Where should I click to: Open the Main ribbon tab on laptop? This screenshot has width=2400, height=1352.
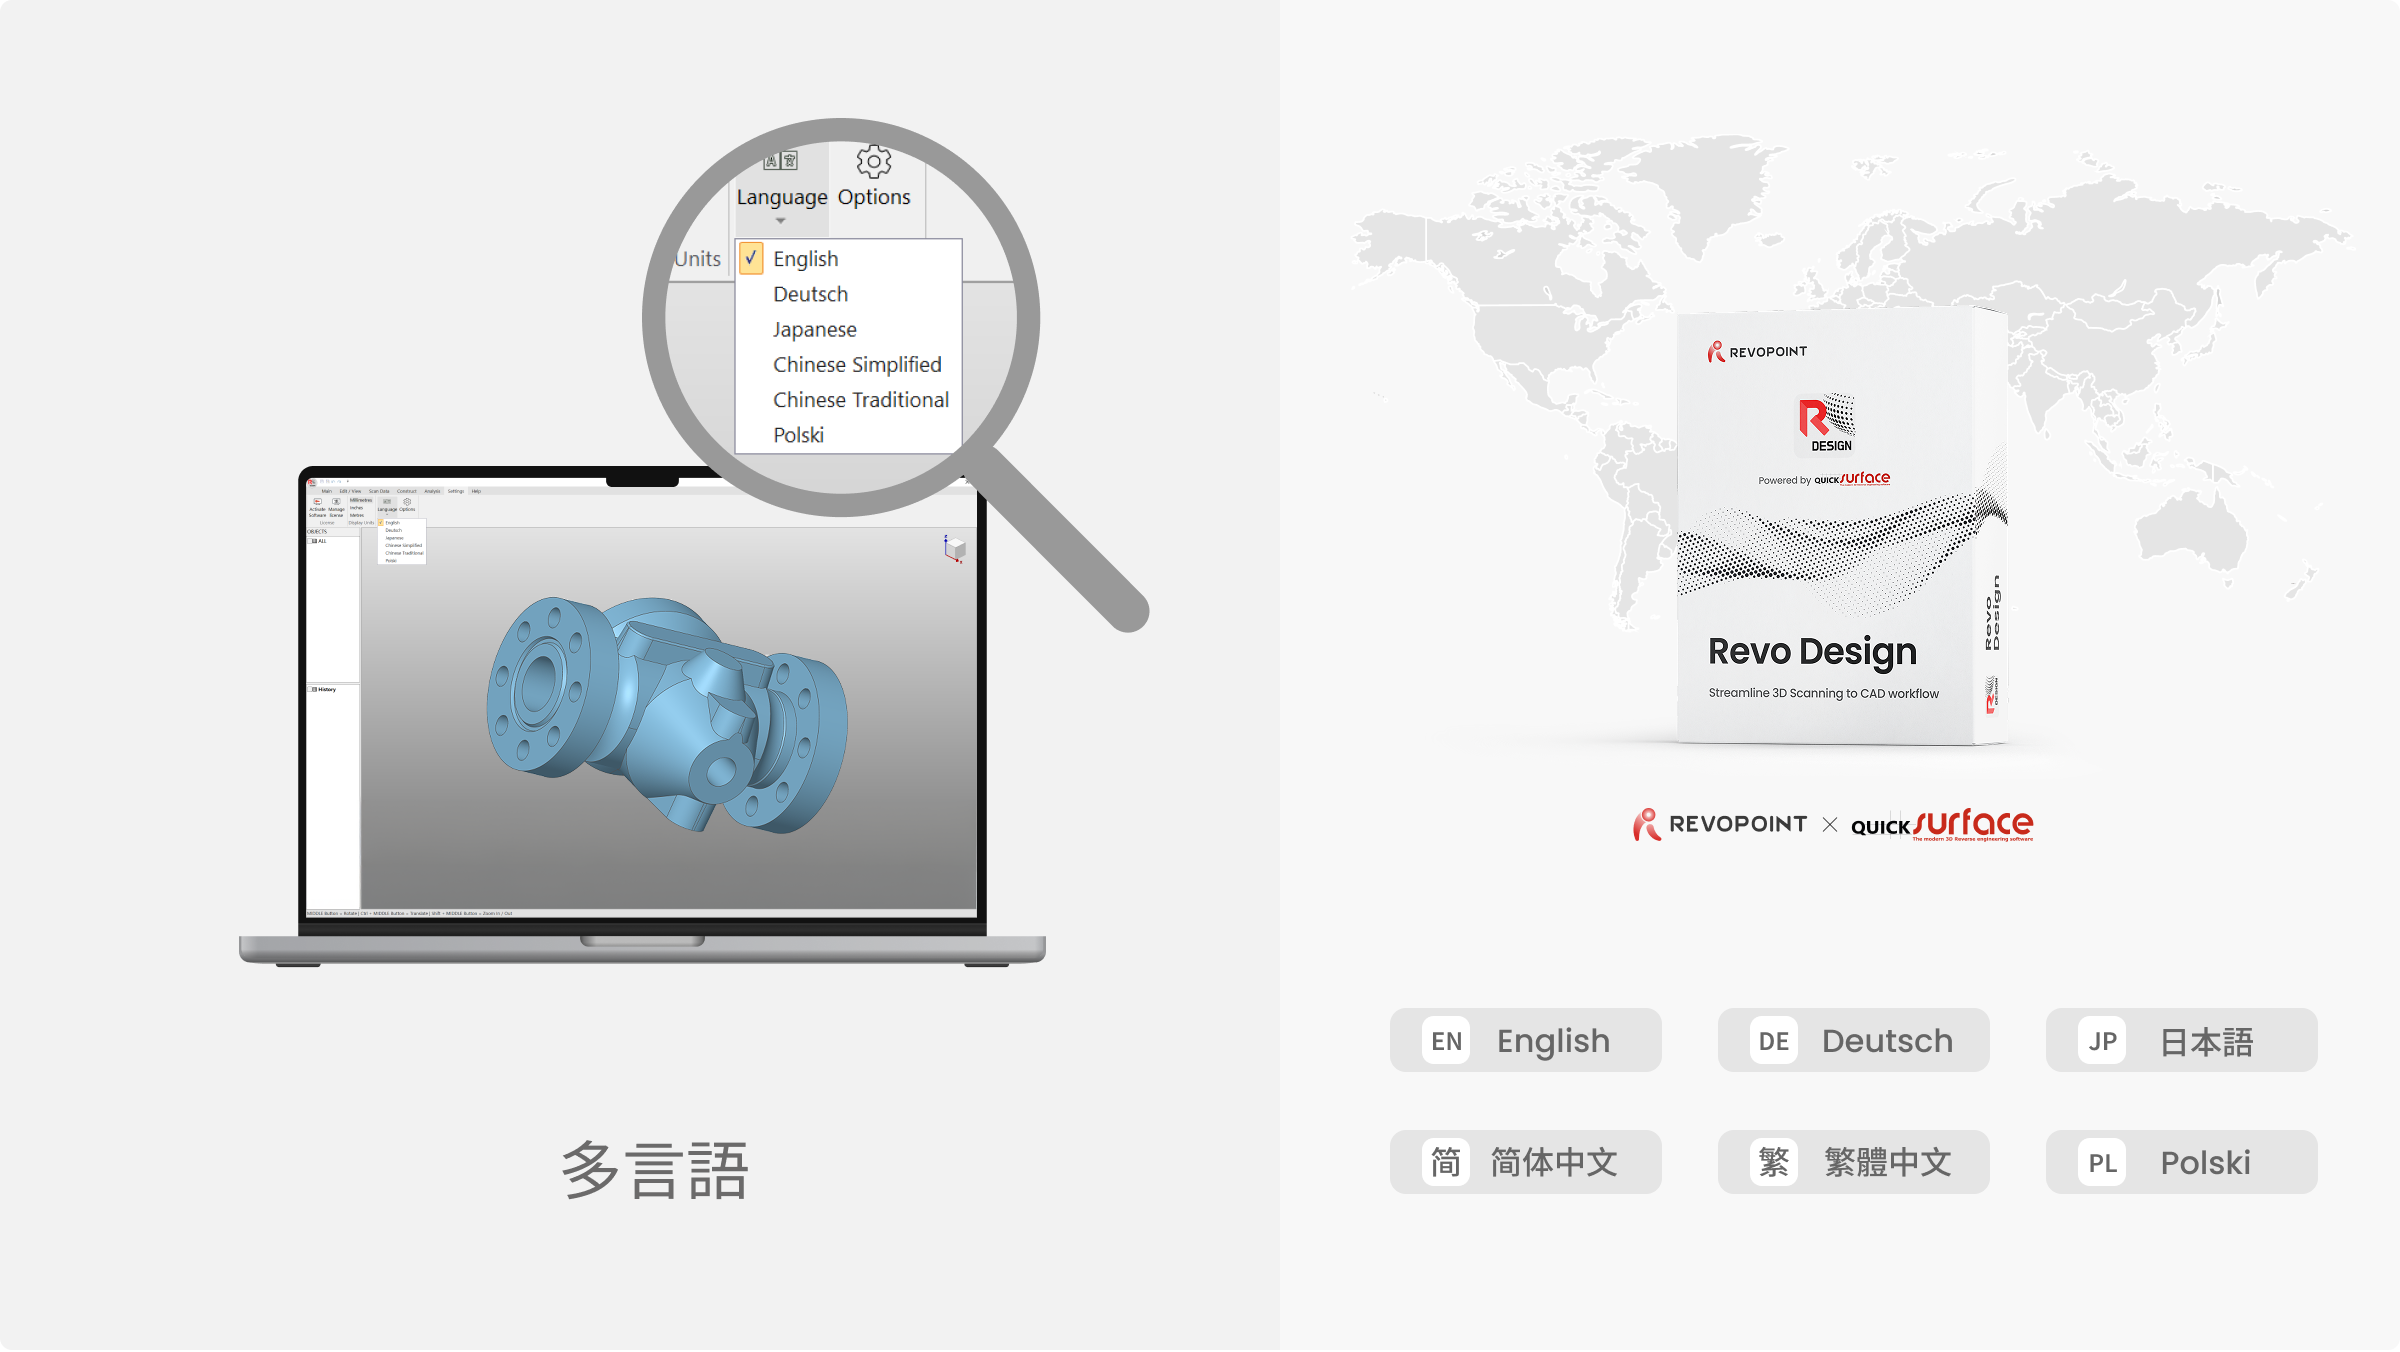tap(327, 491)
